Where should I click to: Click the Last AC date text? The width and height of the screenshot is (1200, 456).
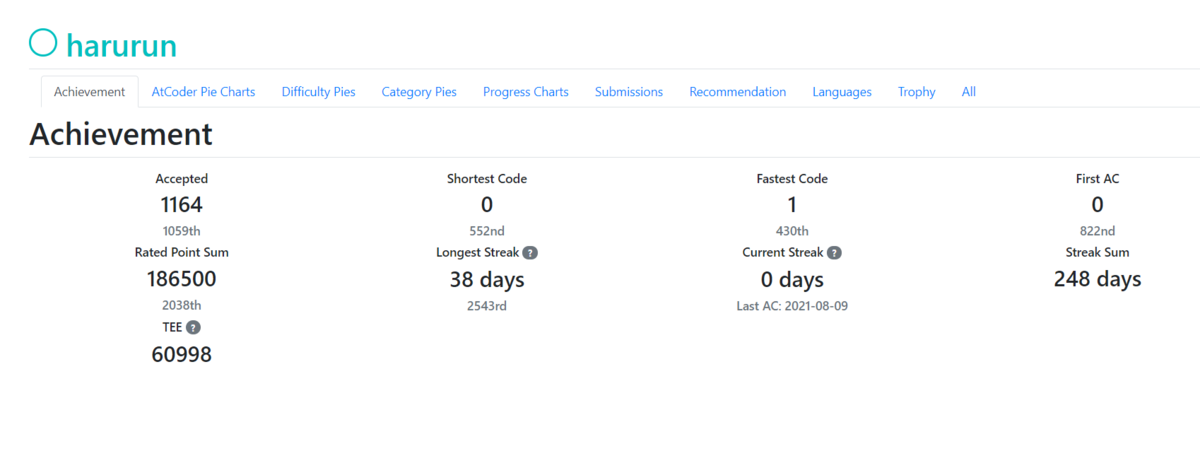tap(792, 305)
